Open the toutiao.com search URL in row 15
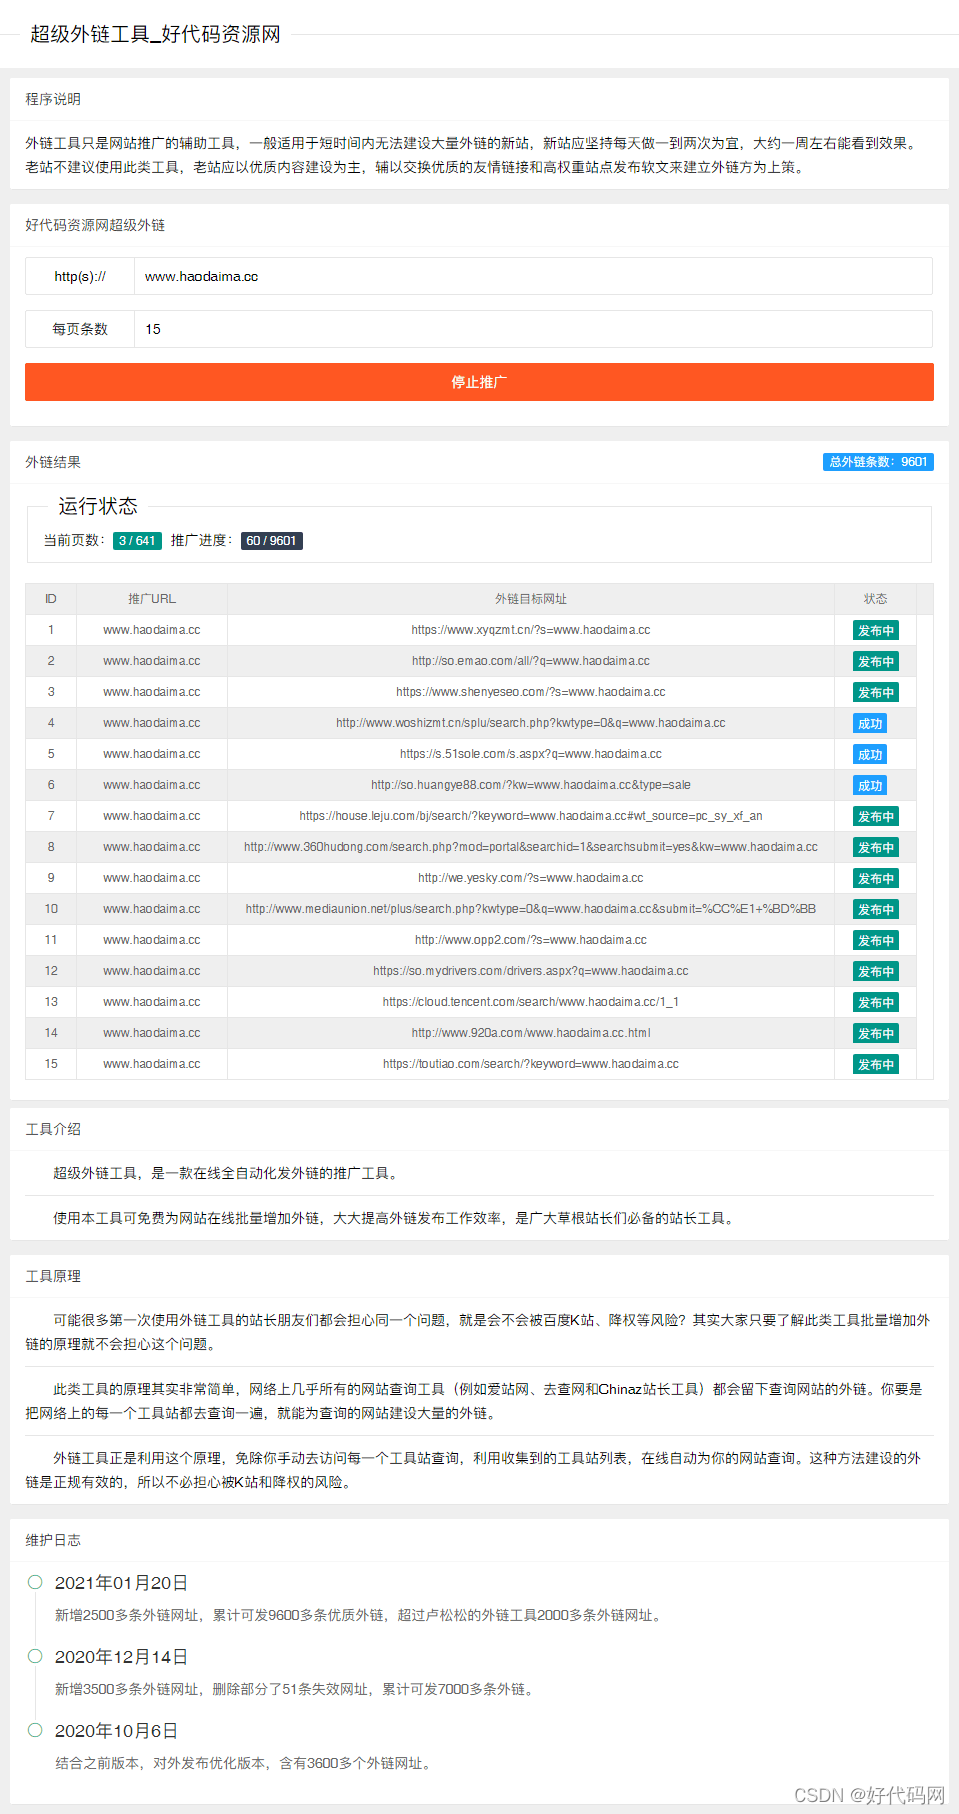This screenshot has width=959, height=1814. click(530, 1064)
